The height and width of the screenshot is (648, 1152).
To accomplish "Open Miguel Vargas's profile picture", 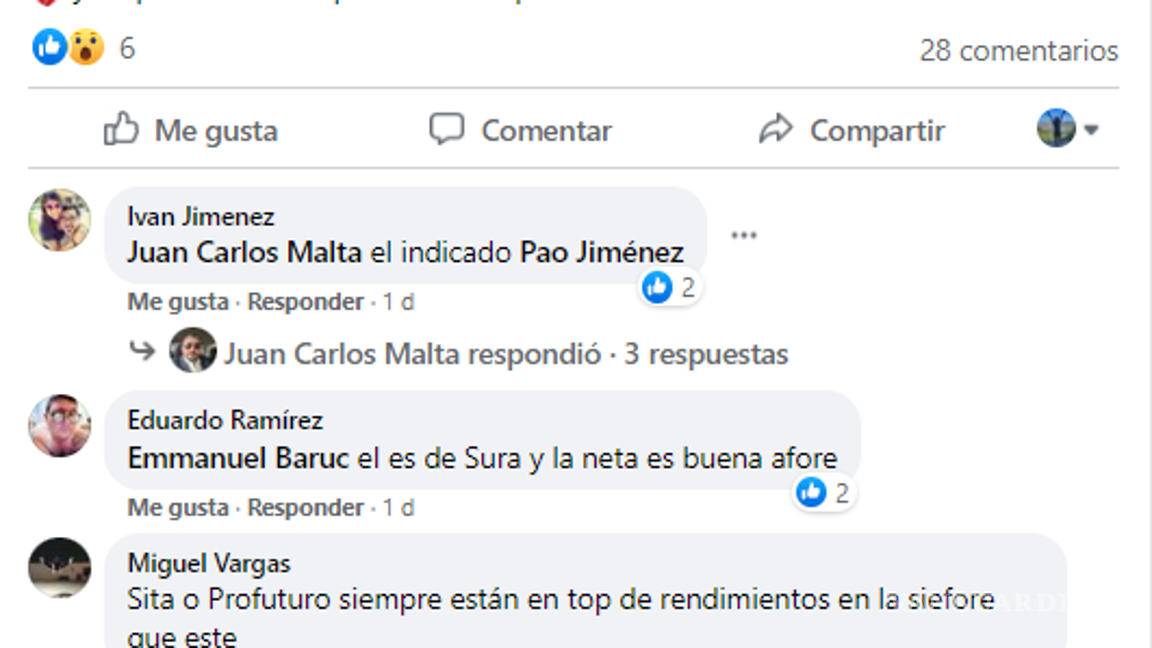I will pos(58,568).
